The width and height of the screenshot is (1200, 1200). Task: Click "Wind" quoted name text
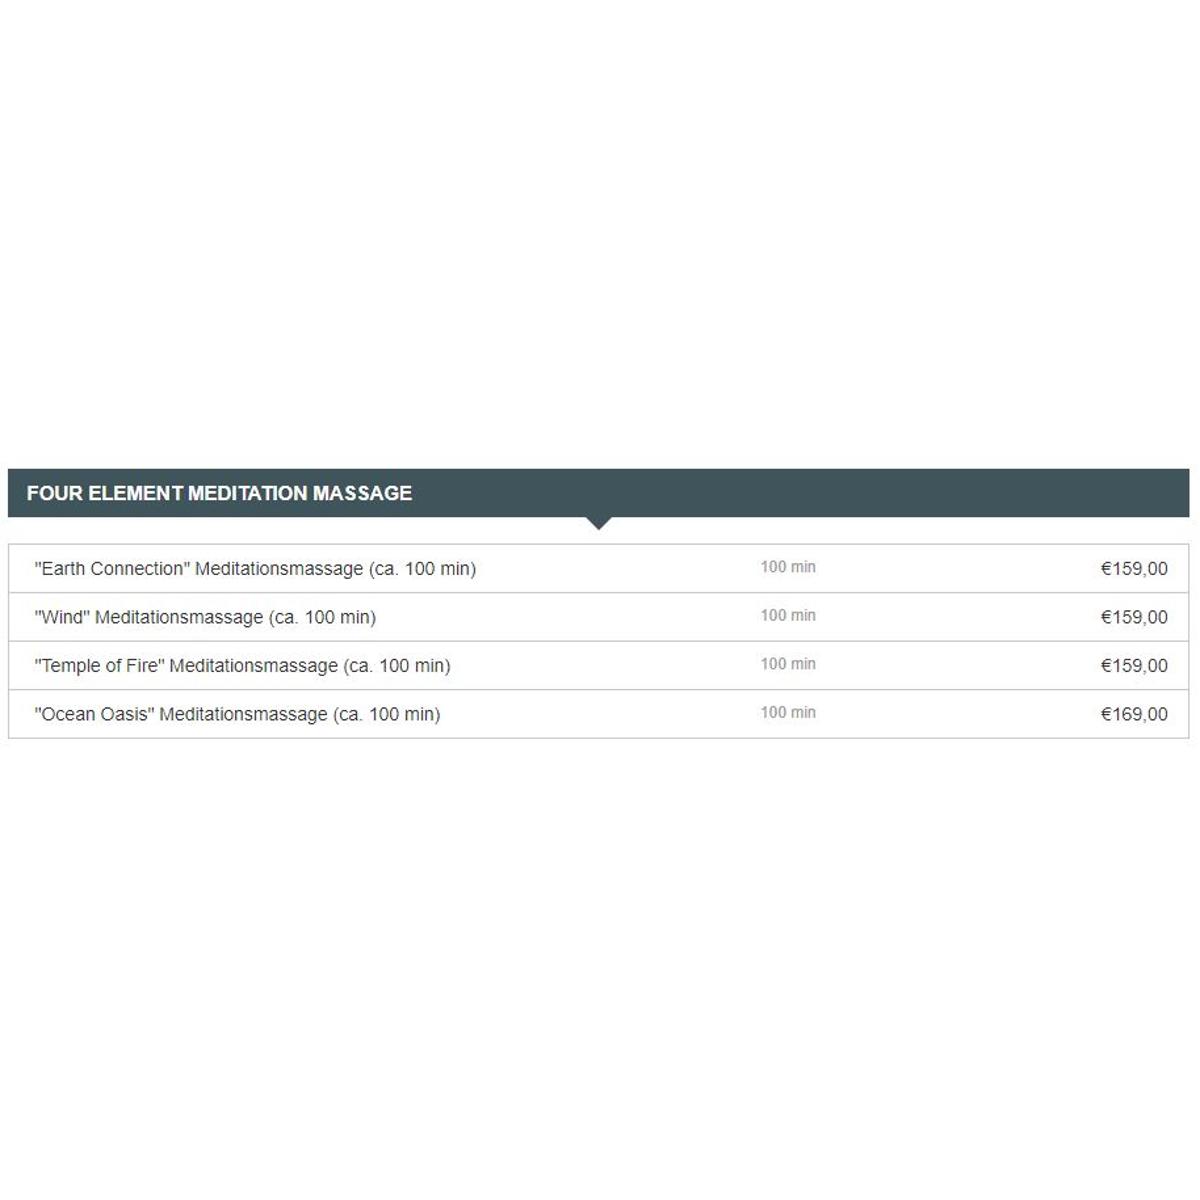click(62, 617)
